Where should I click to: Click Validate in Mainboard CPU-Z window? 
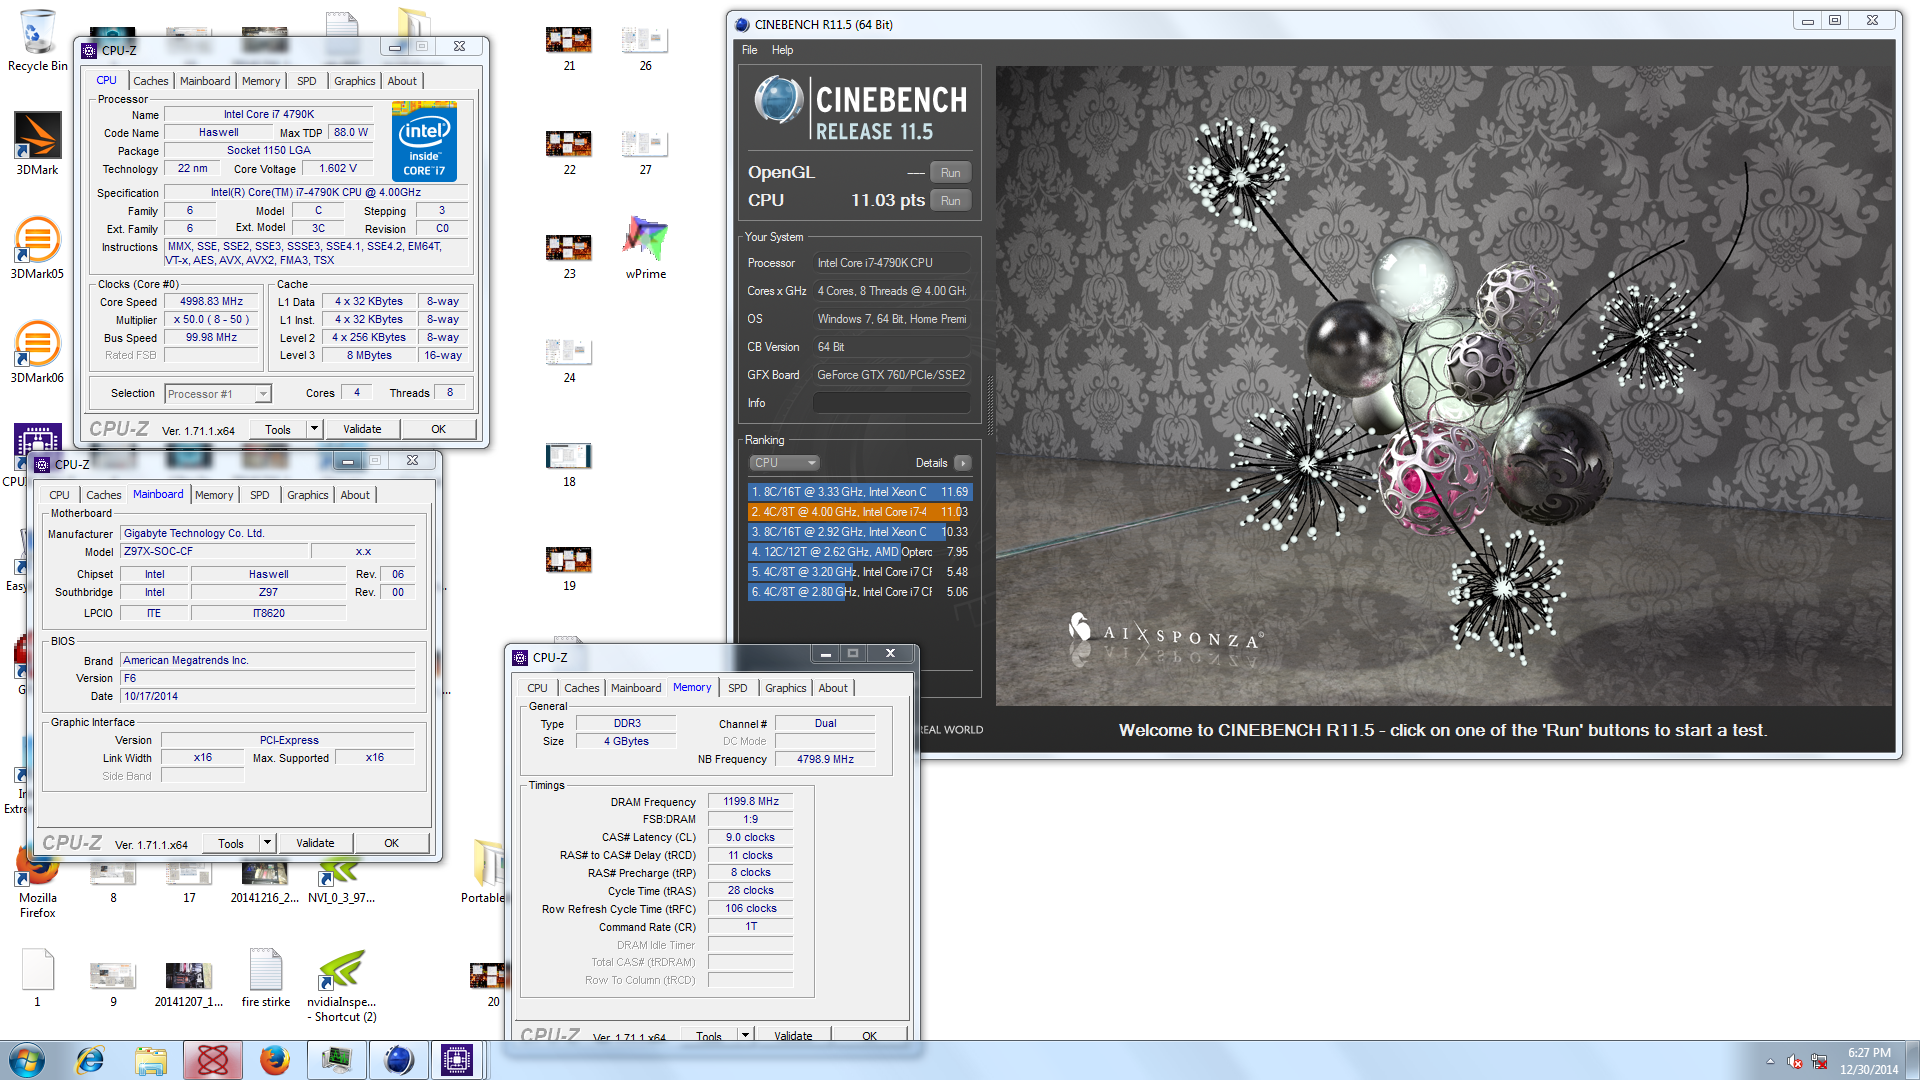(315, 843)
